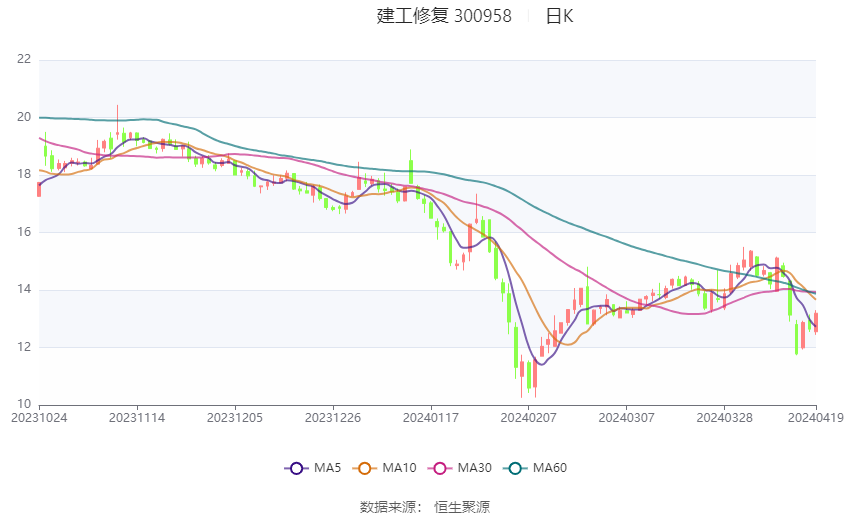Toggle the MA10 legend series
This screenshot has height=517, width=850.
pos(384,468)
